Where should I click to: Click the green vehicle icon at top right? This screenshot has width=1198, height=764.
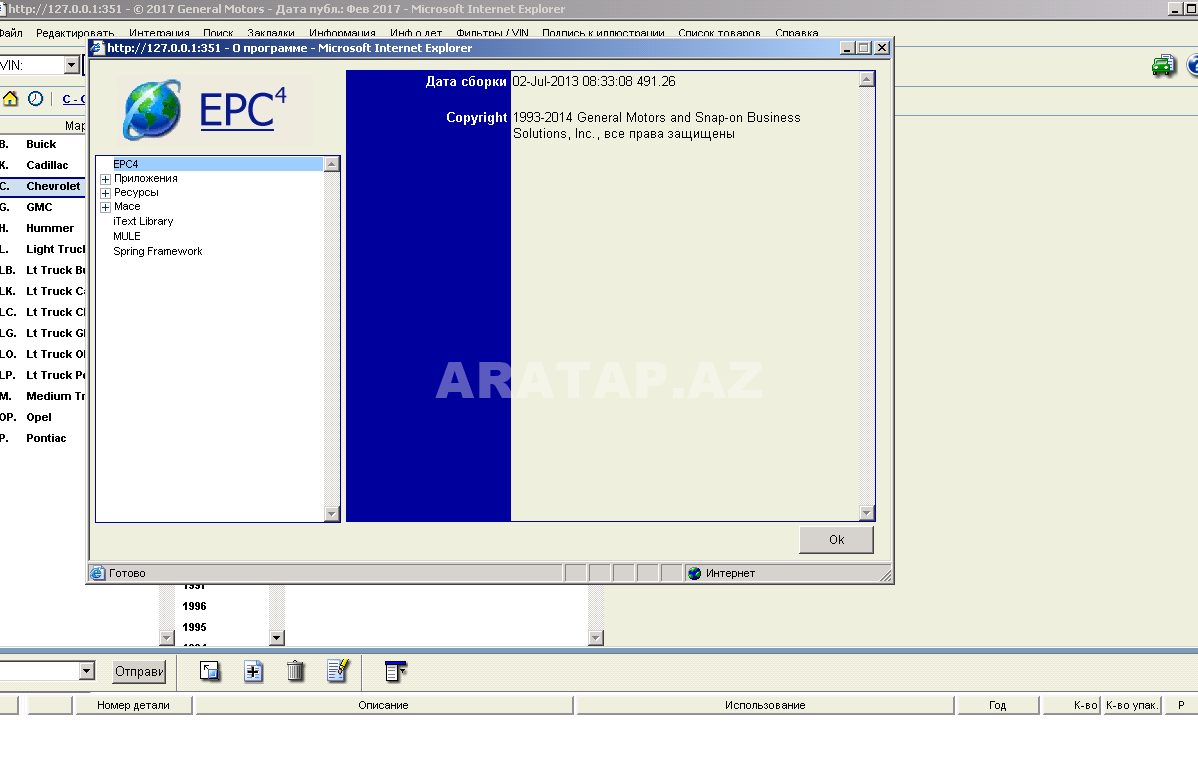[1164, 66]
